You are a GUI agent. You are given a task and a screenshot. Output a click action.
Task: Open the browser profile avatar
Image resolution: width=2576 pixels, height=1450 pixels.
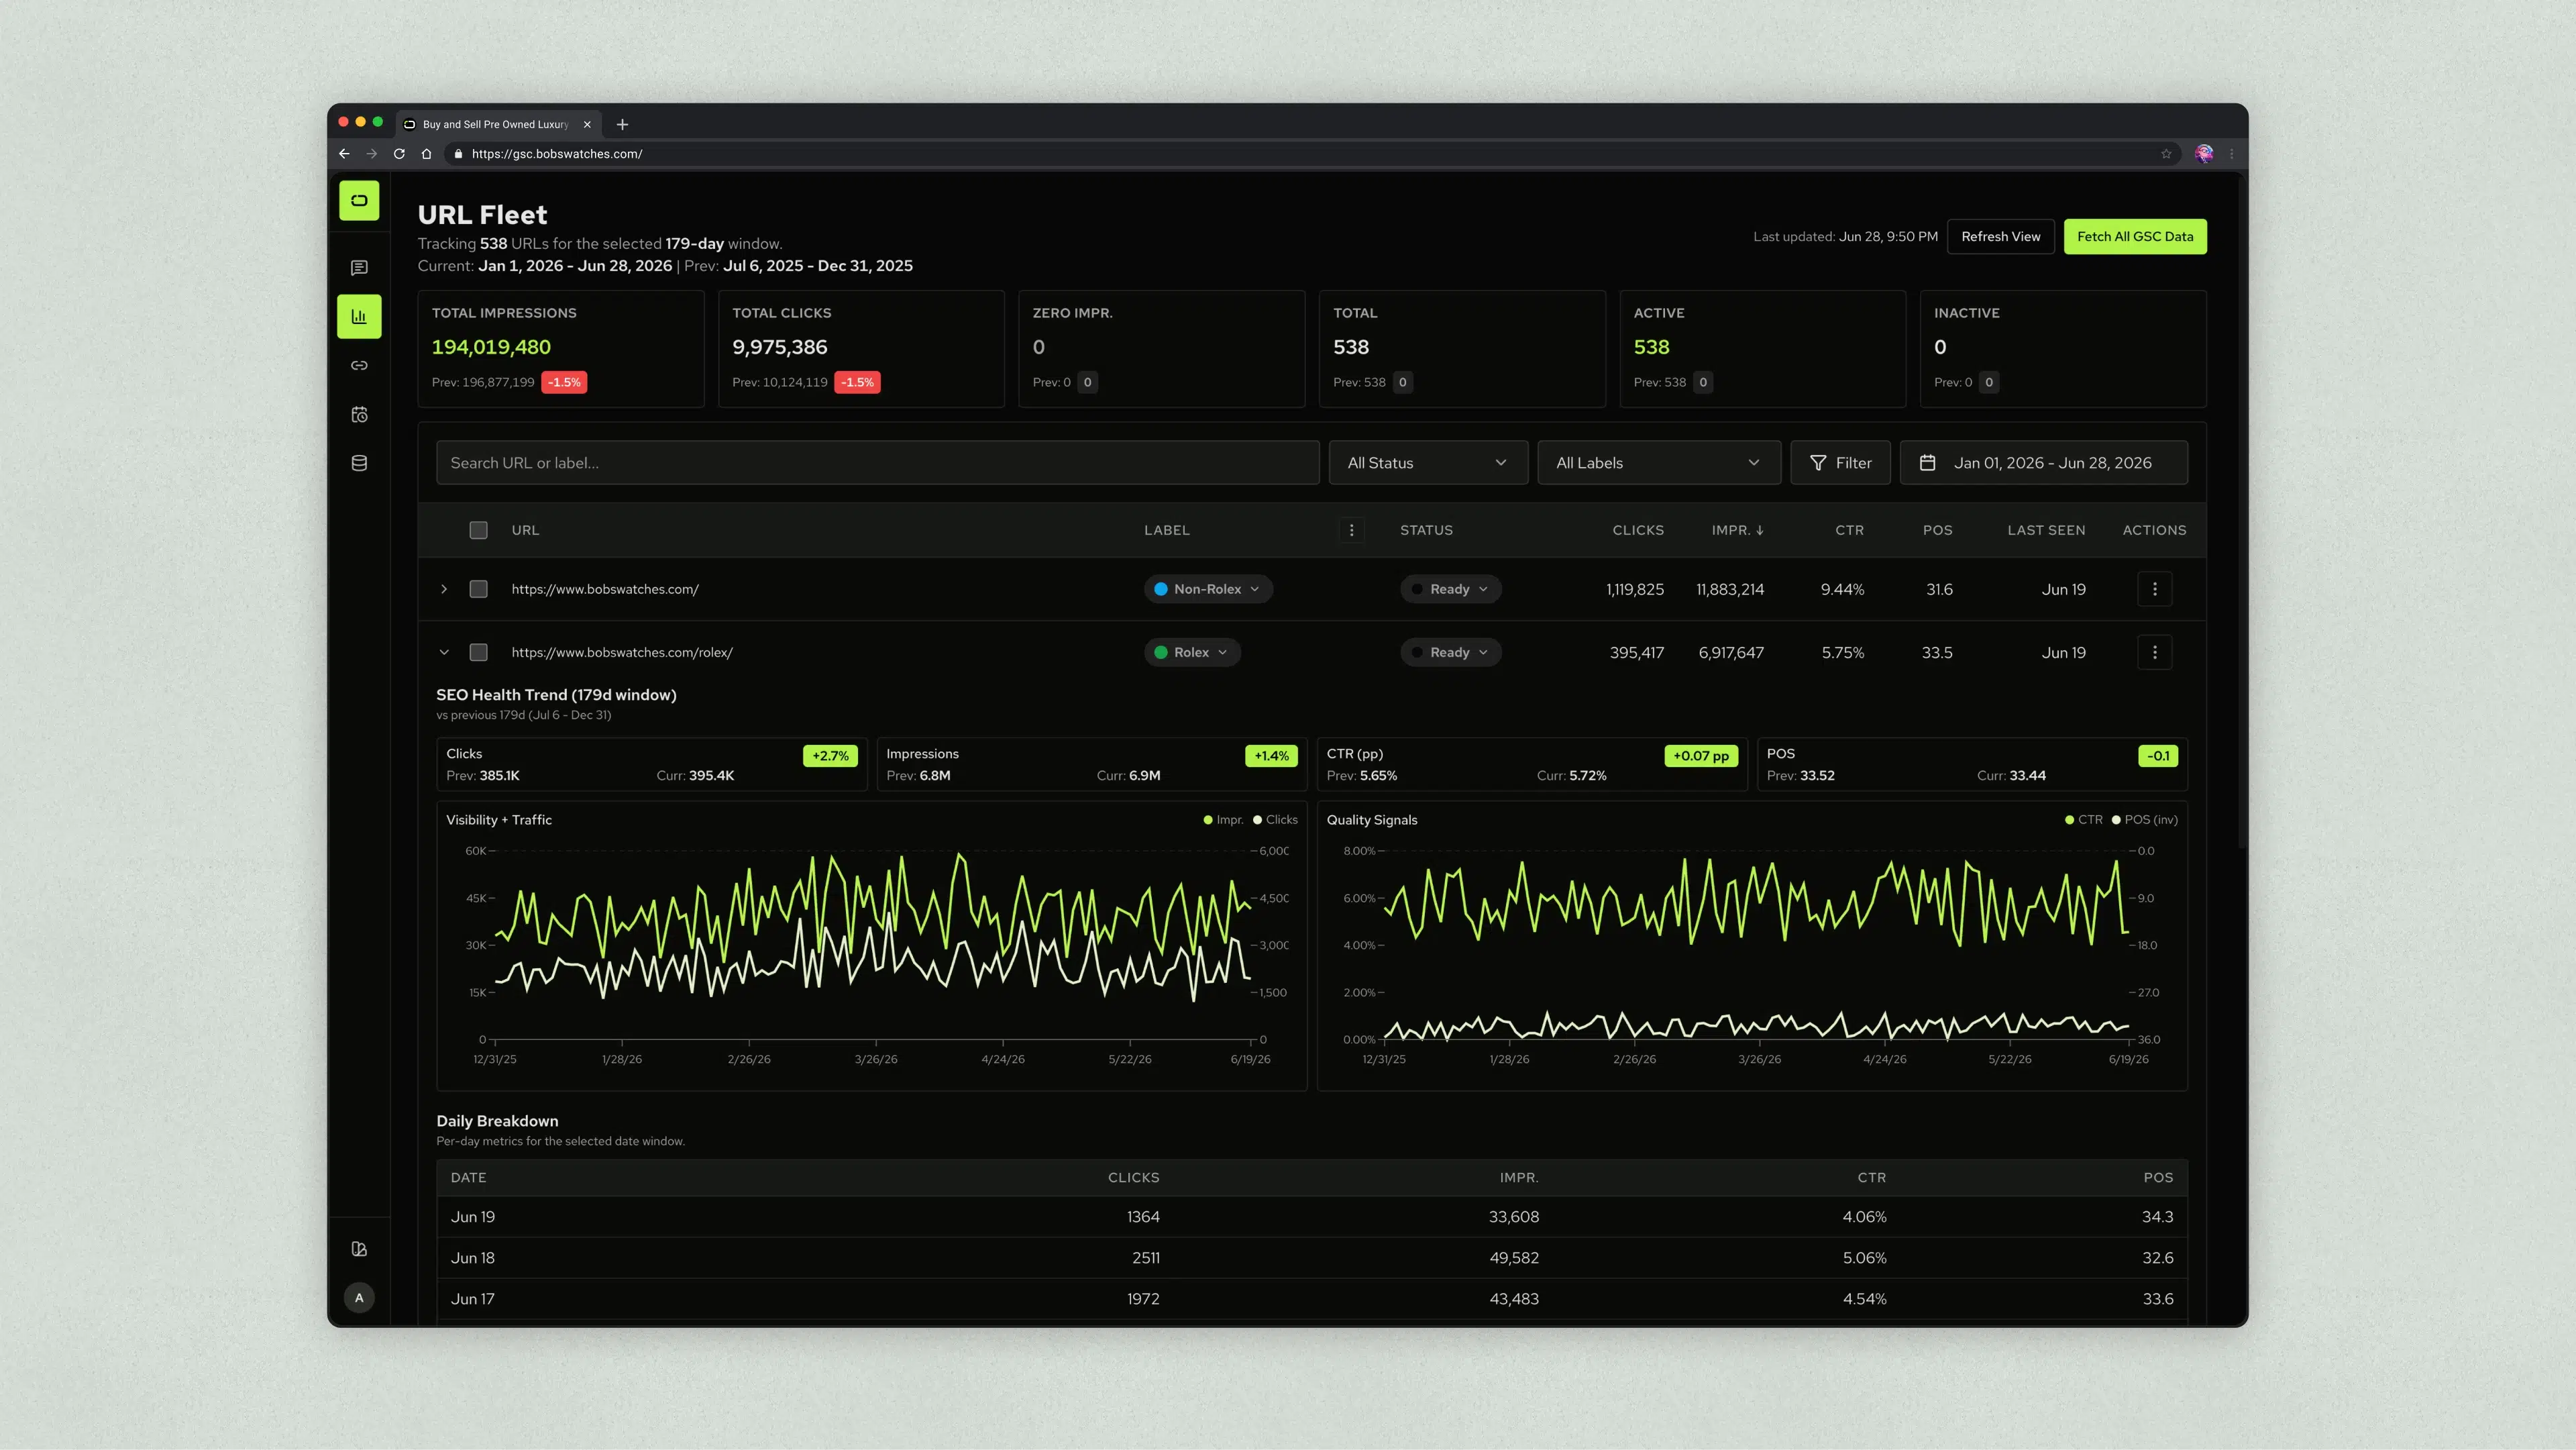click(2204, 154)
